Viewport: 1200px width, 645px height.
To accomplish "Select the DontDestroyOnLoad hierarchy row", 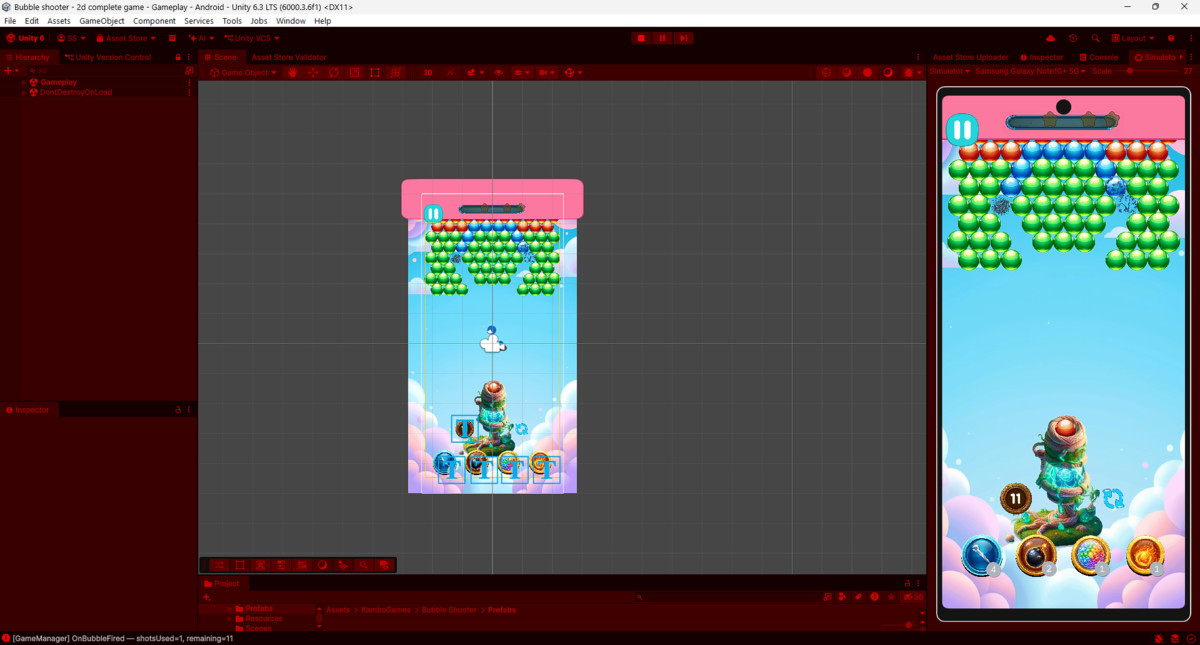I will pyautogui.click(x=98, y=92).
